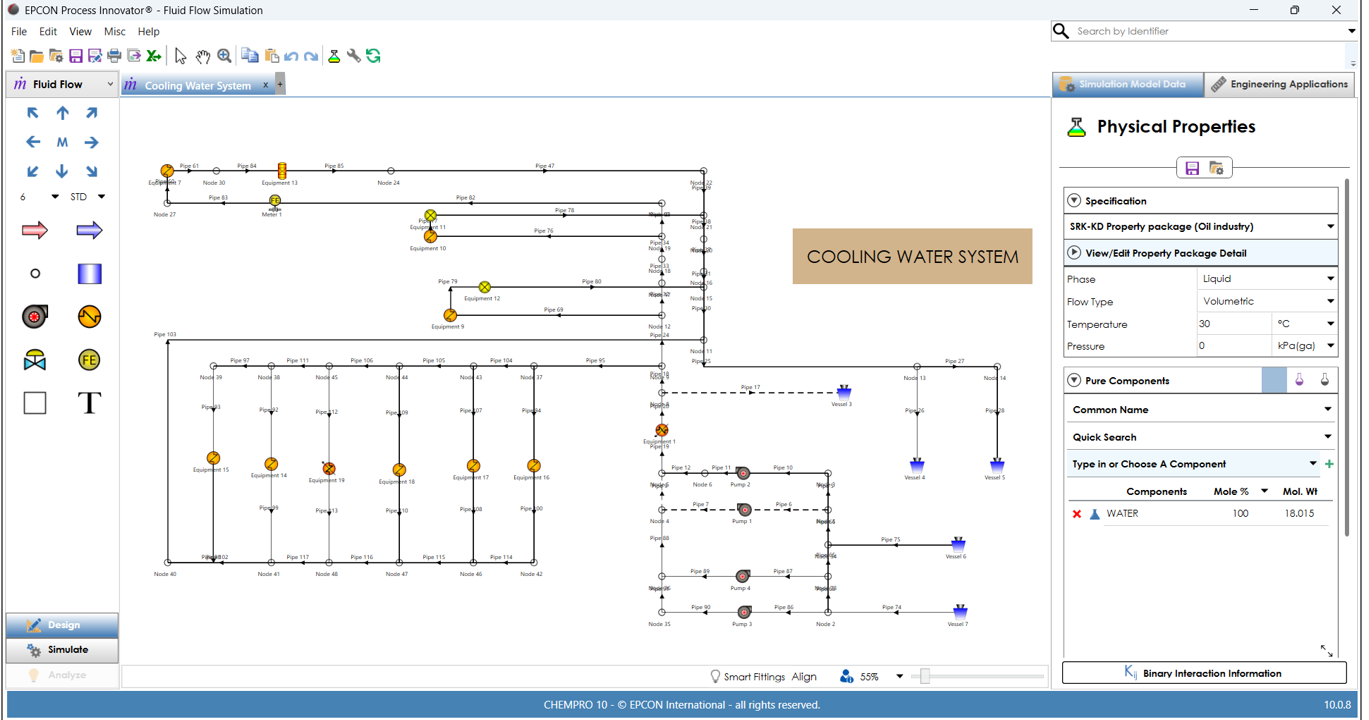Viewport: 1369px width, 720px height.
Task: Open a file with the folder icon
Action: 37,56
